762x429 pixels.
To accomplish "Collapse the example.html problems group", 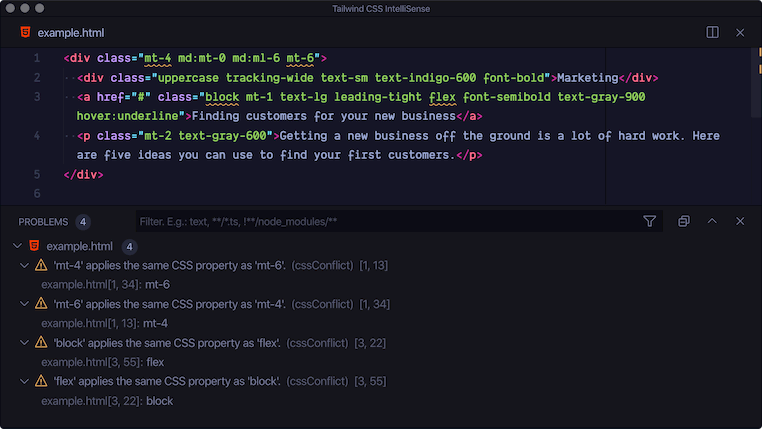I will pos(16,246).
